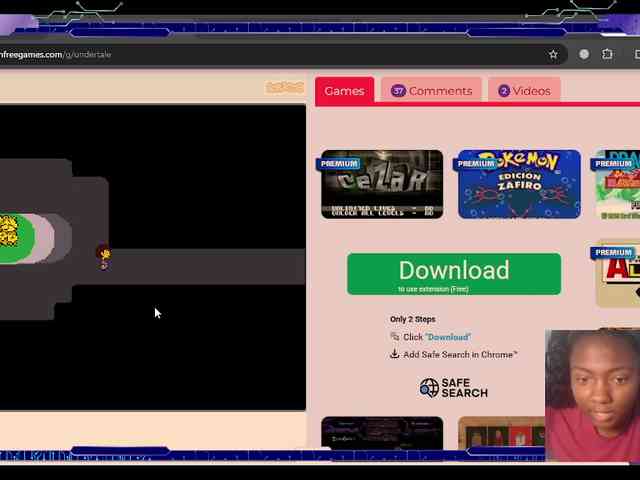Click the golden flower patch in the game
This screenshot has height=480, width=640.
click(9, 231)
